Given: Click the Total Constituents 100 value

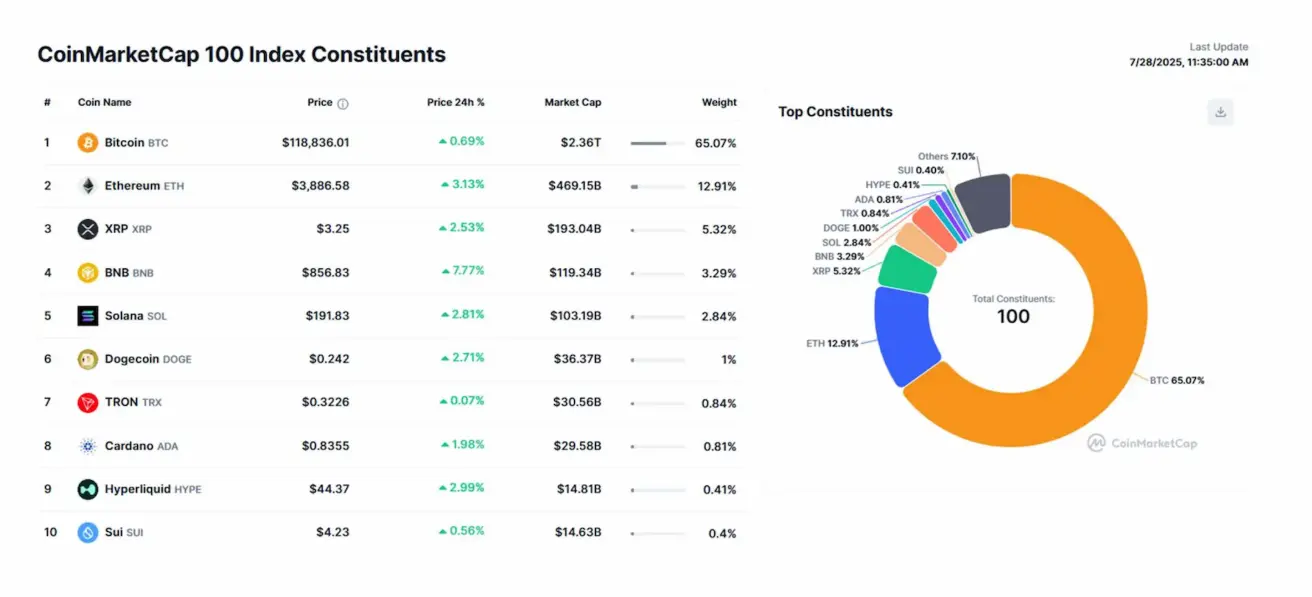Looking at the screenshot, I should [1013, 317].
